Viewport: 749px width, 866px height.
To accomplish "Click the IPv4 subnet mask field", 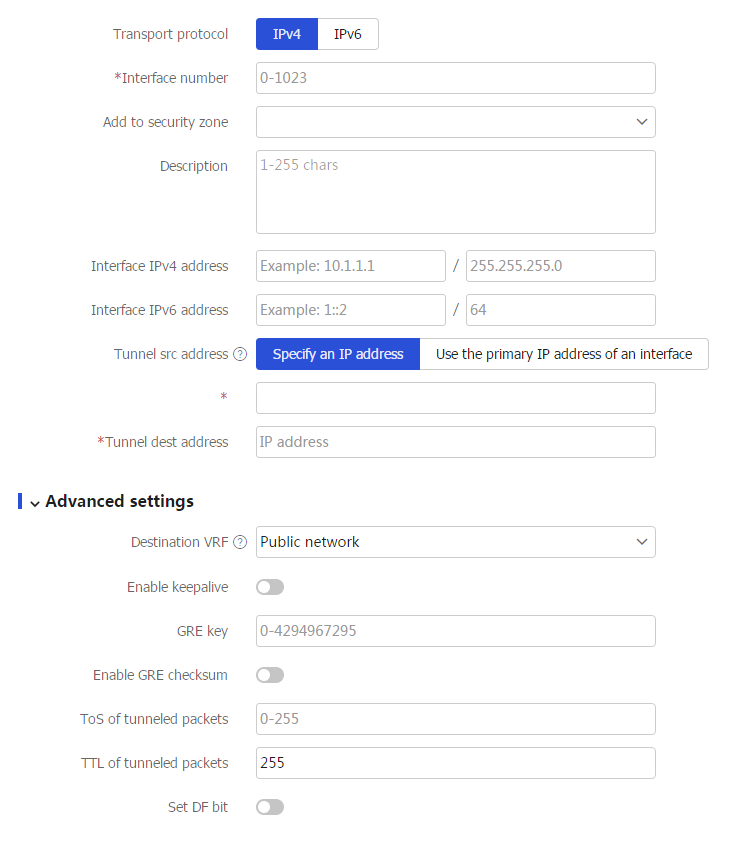I will click(x=561, y=266).
